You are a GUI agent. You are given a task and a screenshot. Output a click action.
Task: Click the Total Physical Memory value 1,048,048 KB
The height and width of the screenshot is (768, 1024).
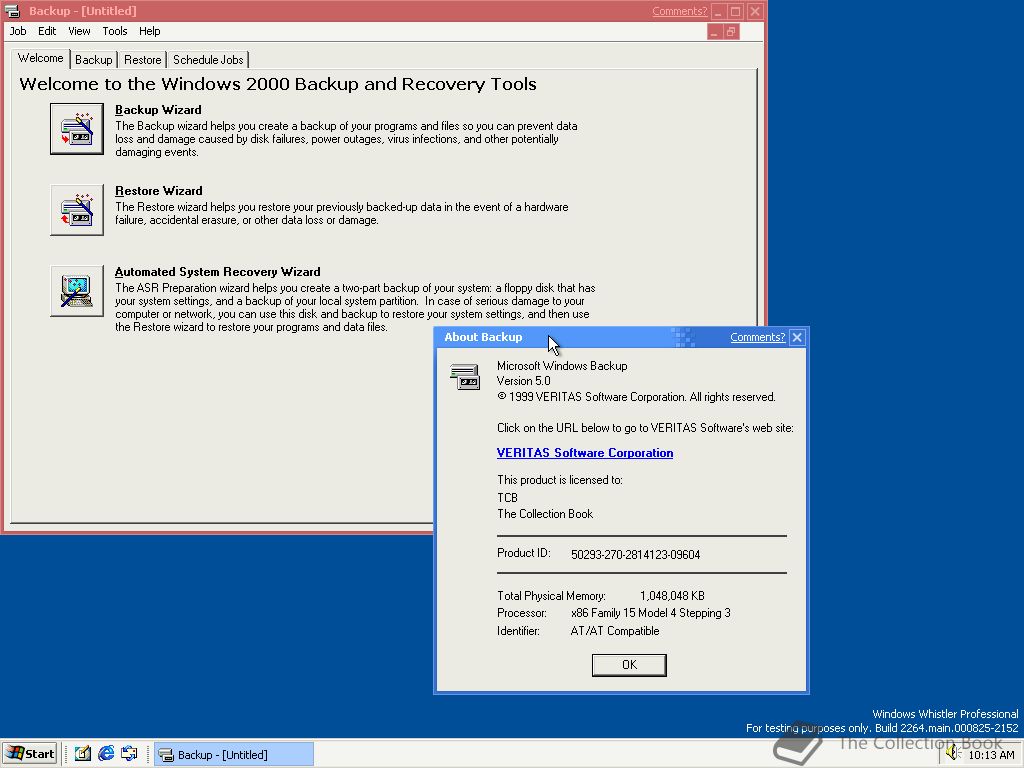tap(672, 596)
